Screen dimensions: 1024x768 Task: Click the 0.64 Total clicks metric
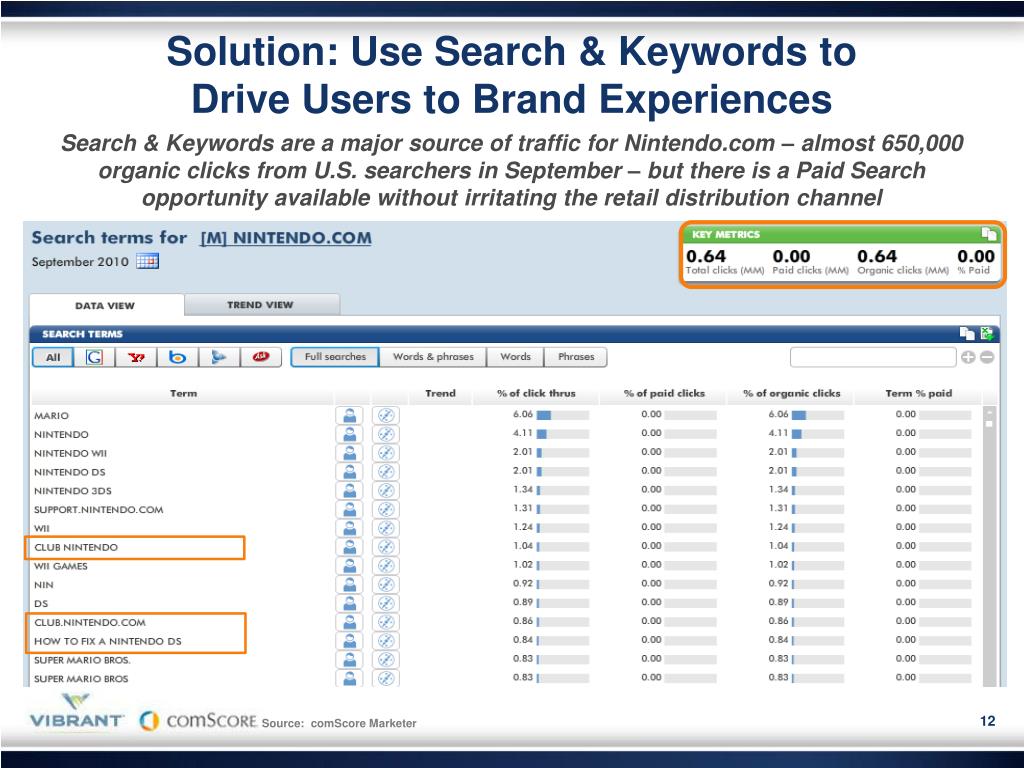pyautogui.click(x=706, y=256)
